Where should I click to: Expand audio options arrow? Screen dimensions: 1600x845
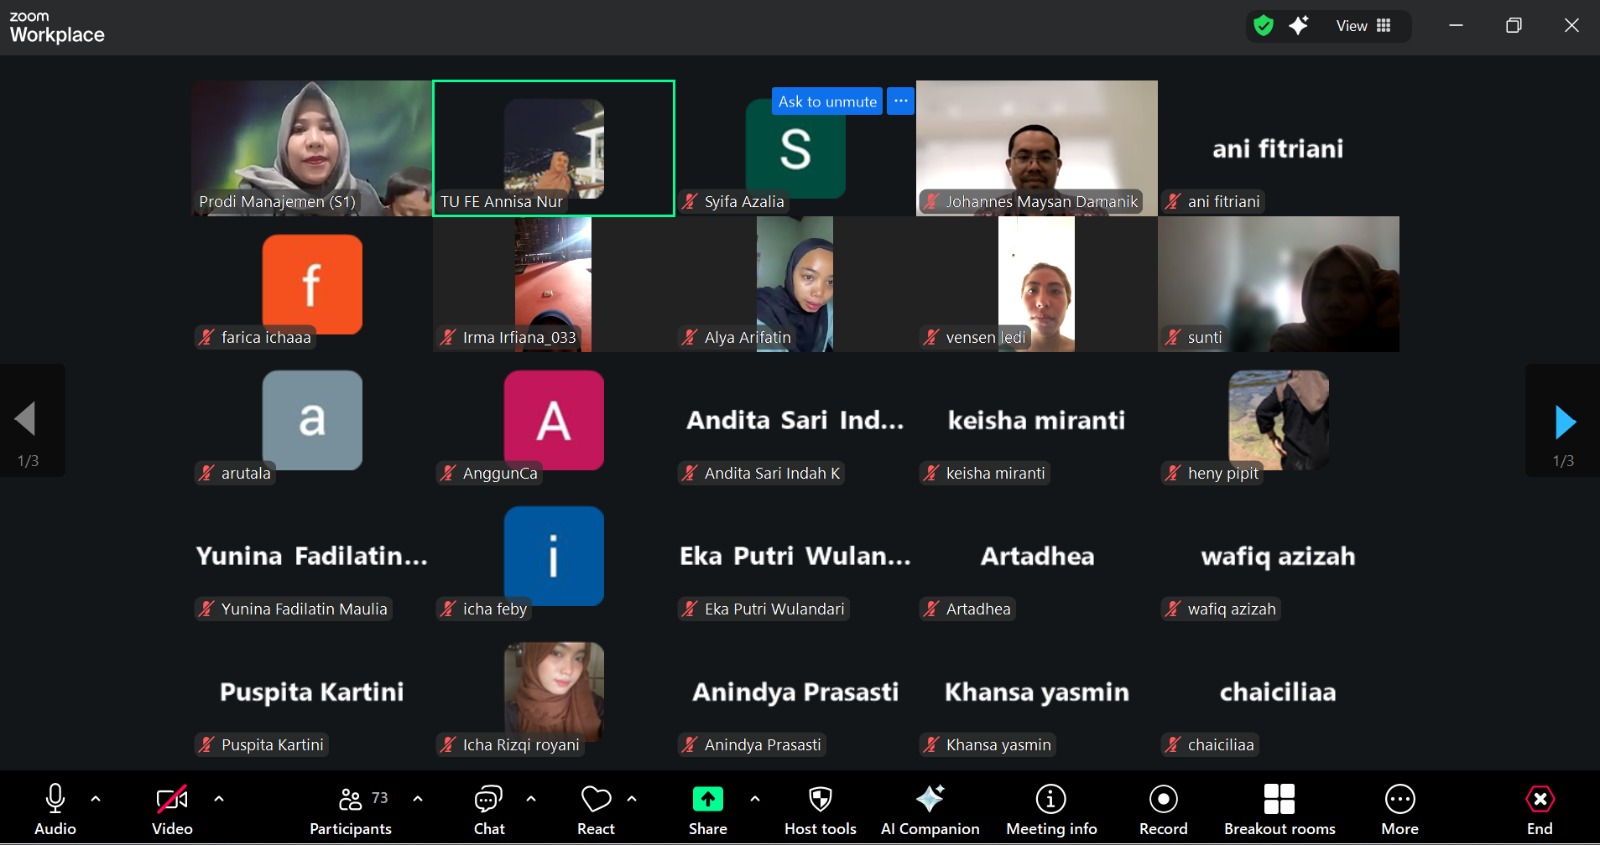point(96,799)
